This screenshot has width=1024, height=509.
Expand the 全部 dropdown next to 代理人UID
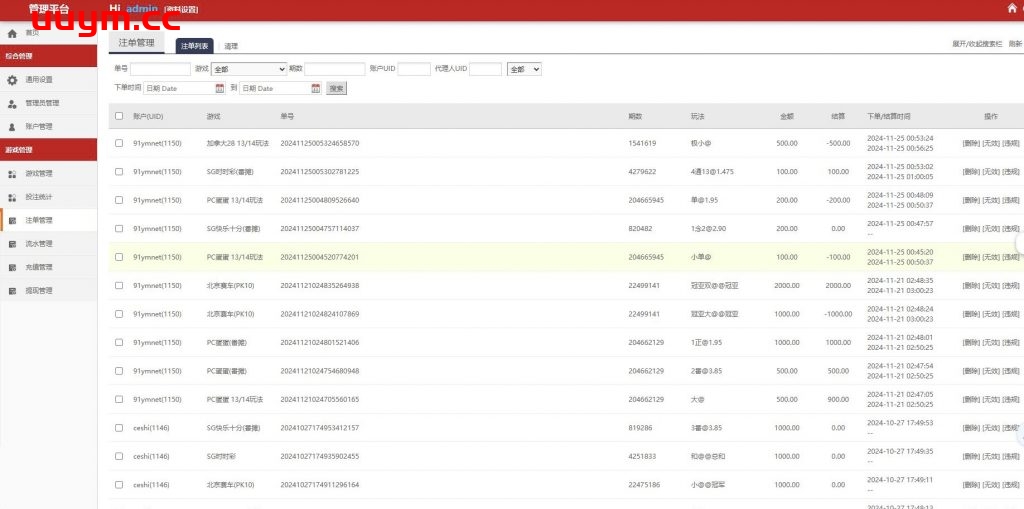524,69
